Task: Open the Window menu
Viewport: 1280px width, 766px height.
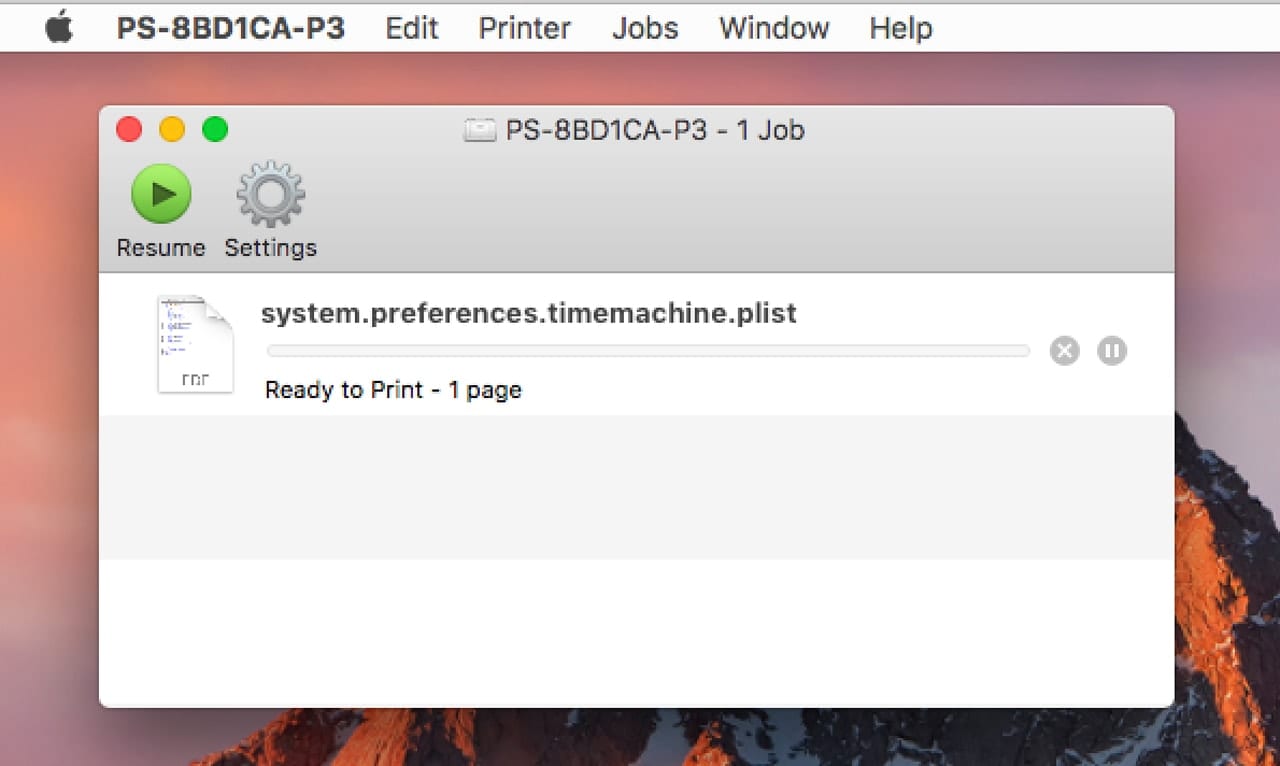Action: (773, 28)
